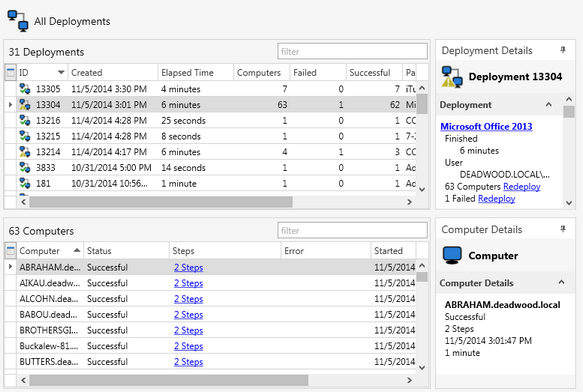
Task: Sort by Successful column header
Action: pos(374,73)
